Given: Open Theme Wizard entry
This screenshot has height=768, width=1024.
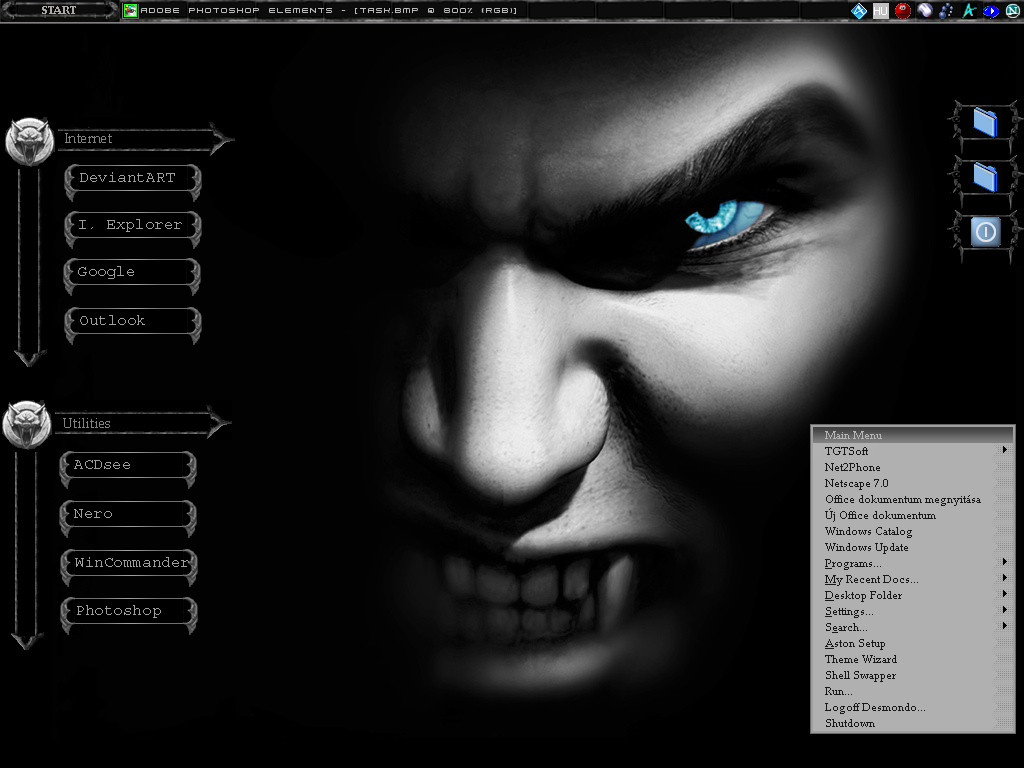Looking at the screenshot, I should (x=913, y=659).
